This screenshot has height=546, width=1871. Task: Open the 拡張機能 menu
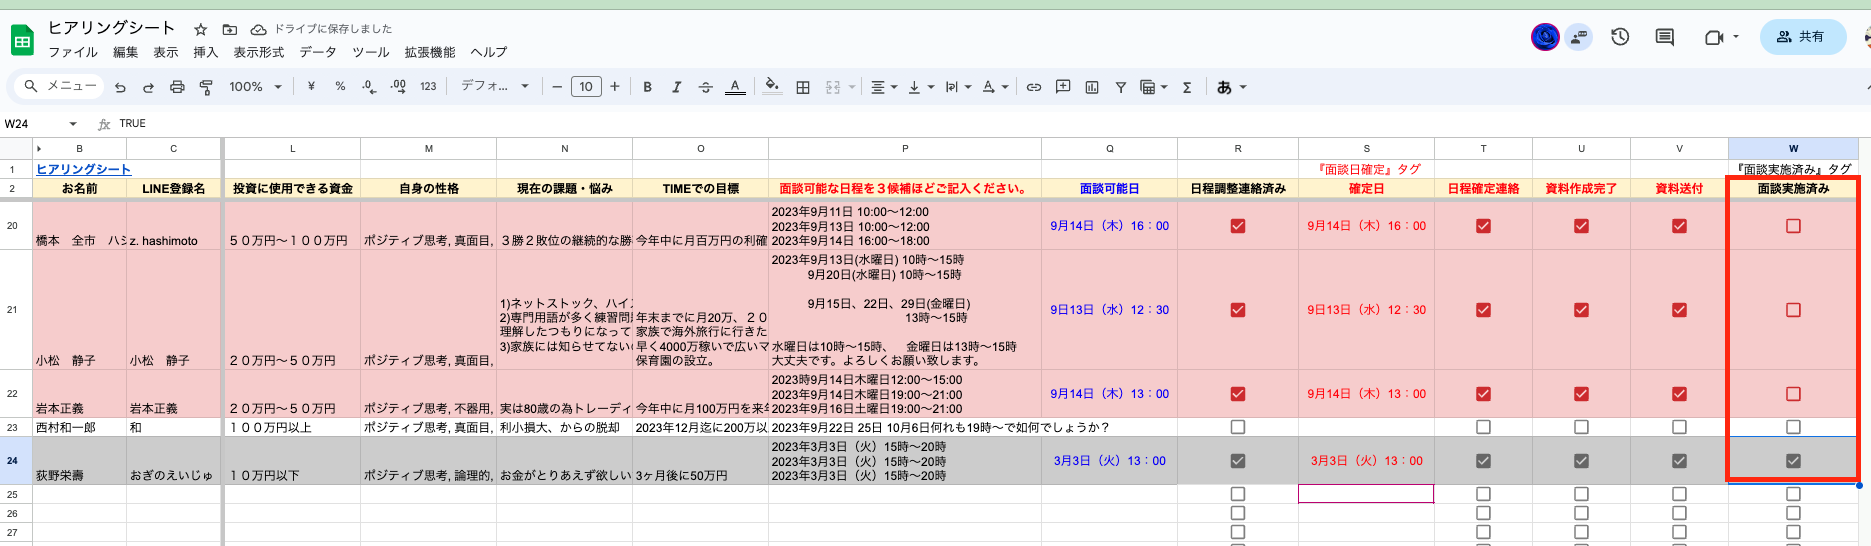[x=430, y=52]
